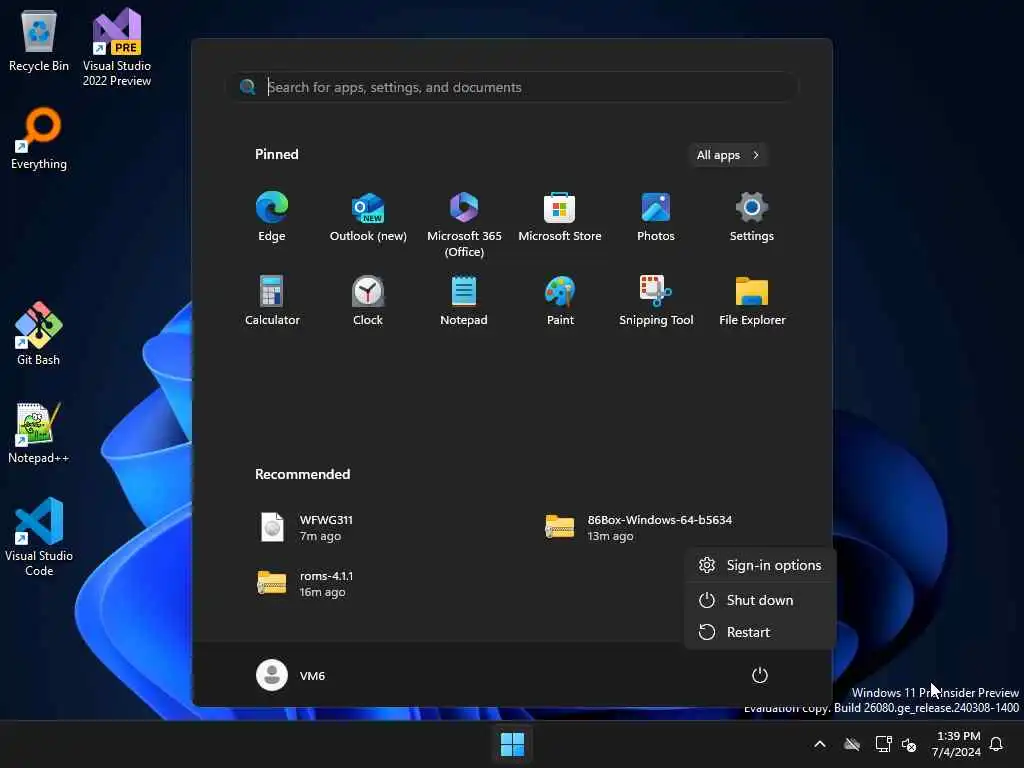Image resolution: width=1024 pixels, height=768 pixels.
Task: Open Settings from pinned apps
Action: (x=752, y=217)
